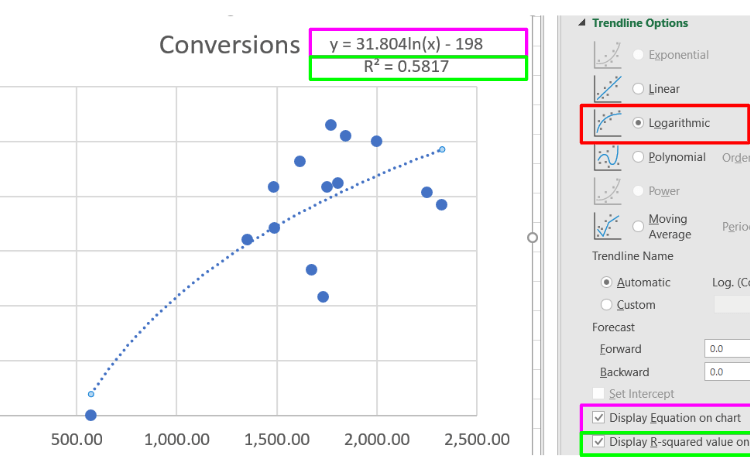Click the Exponential trendline icon
Viewport: 750px width, 463px height.
pos(607,55)
